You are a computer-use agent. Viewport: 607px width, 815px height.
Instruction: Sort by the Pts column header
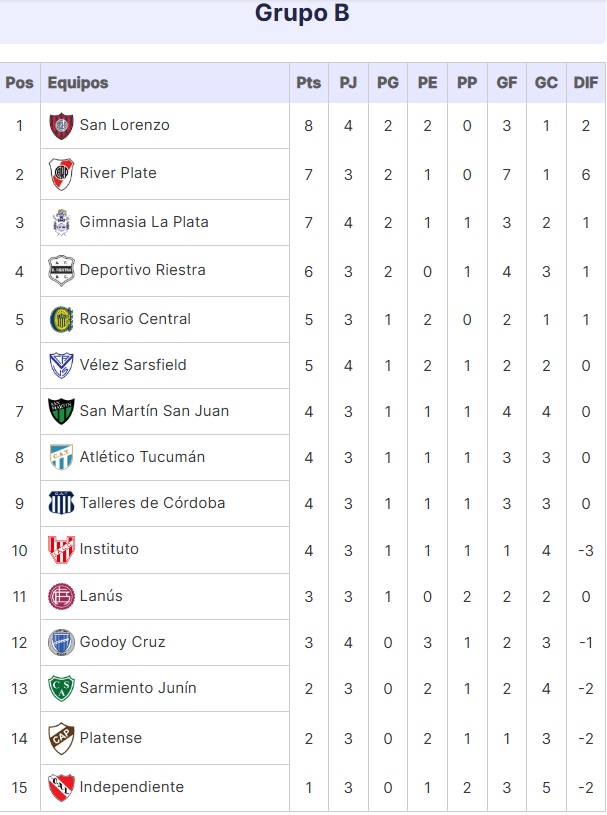click(309, 83)
